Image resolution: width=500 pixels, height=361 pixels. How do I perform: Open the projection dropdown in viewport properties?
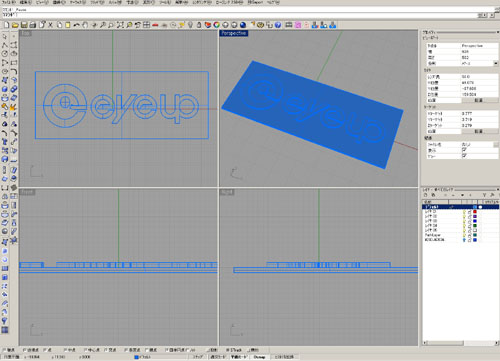(496, 63)
